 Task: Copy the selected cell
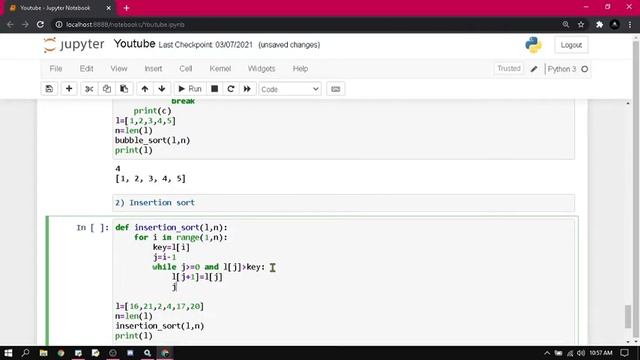(107, 89)
